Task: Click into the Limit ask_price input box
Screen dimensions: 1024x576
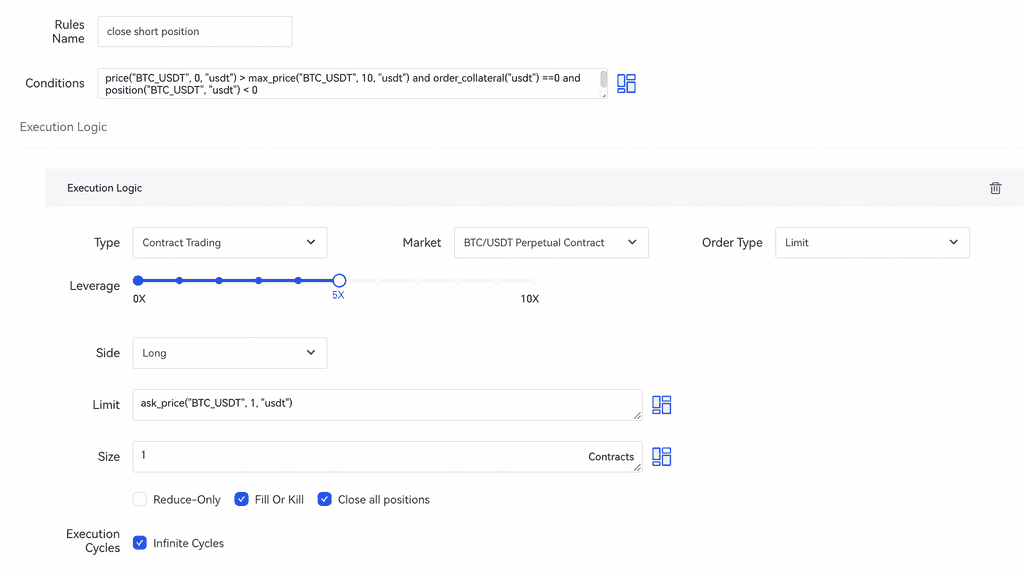Action: click(x=385, y=404)
